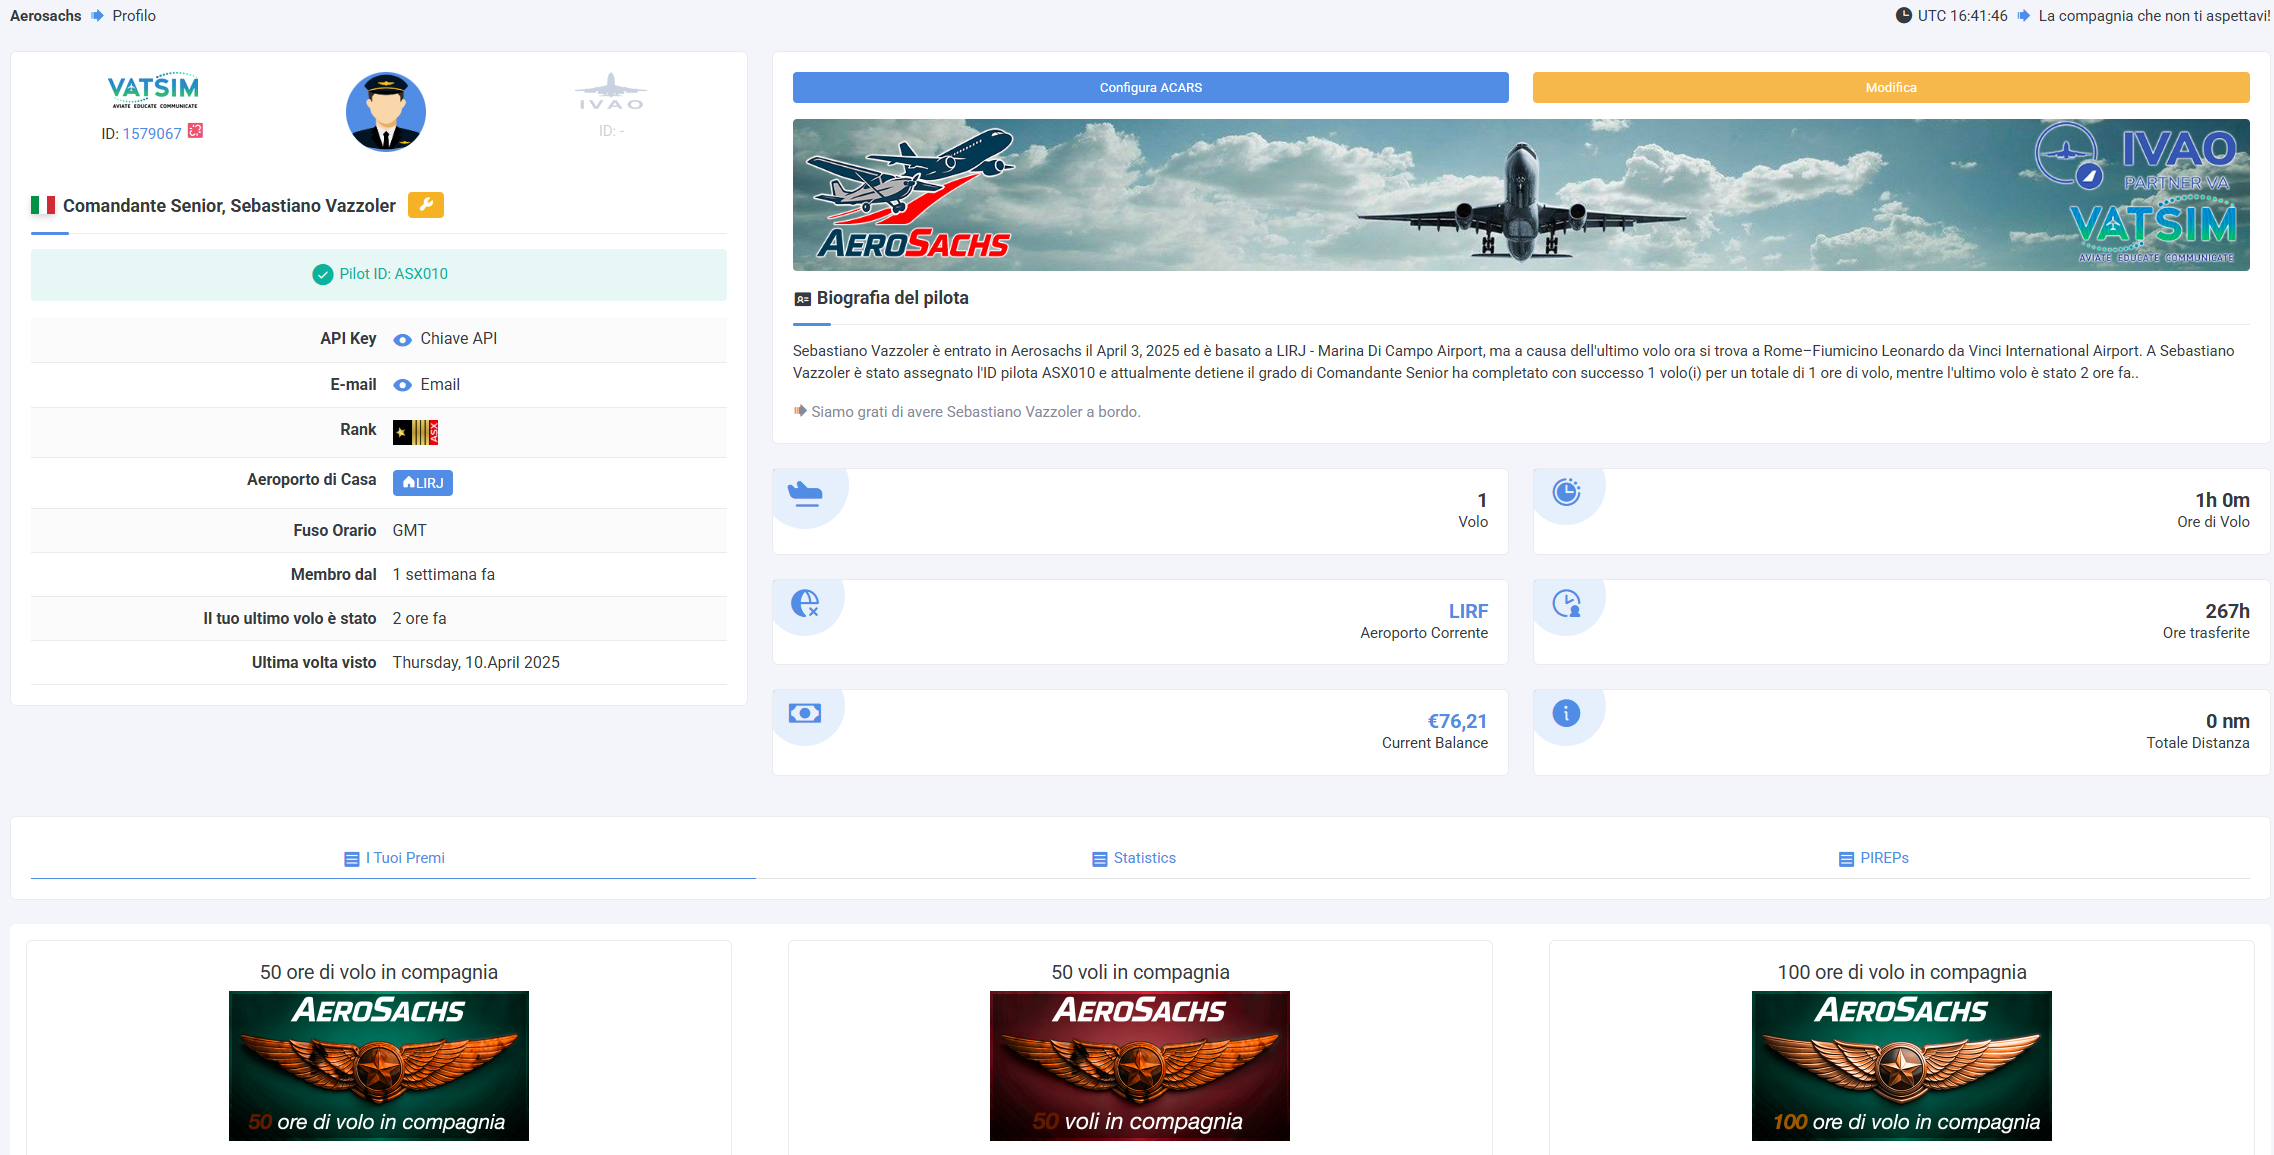2274x1155 pixels.
Task: Click the Comandante Senior rank badge image
Action: [x=415, y=432]
